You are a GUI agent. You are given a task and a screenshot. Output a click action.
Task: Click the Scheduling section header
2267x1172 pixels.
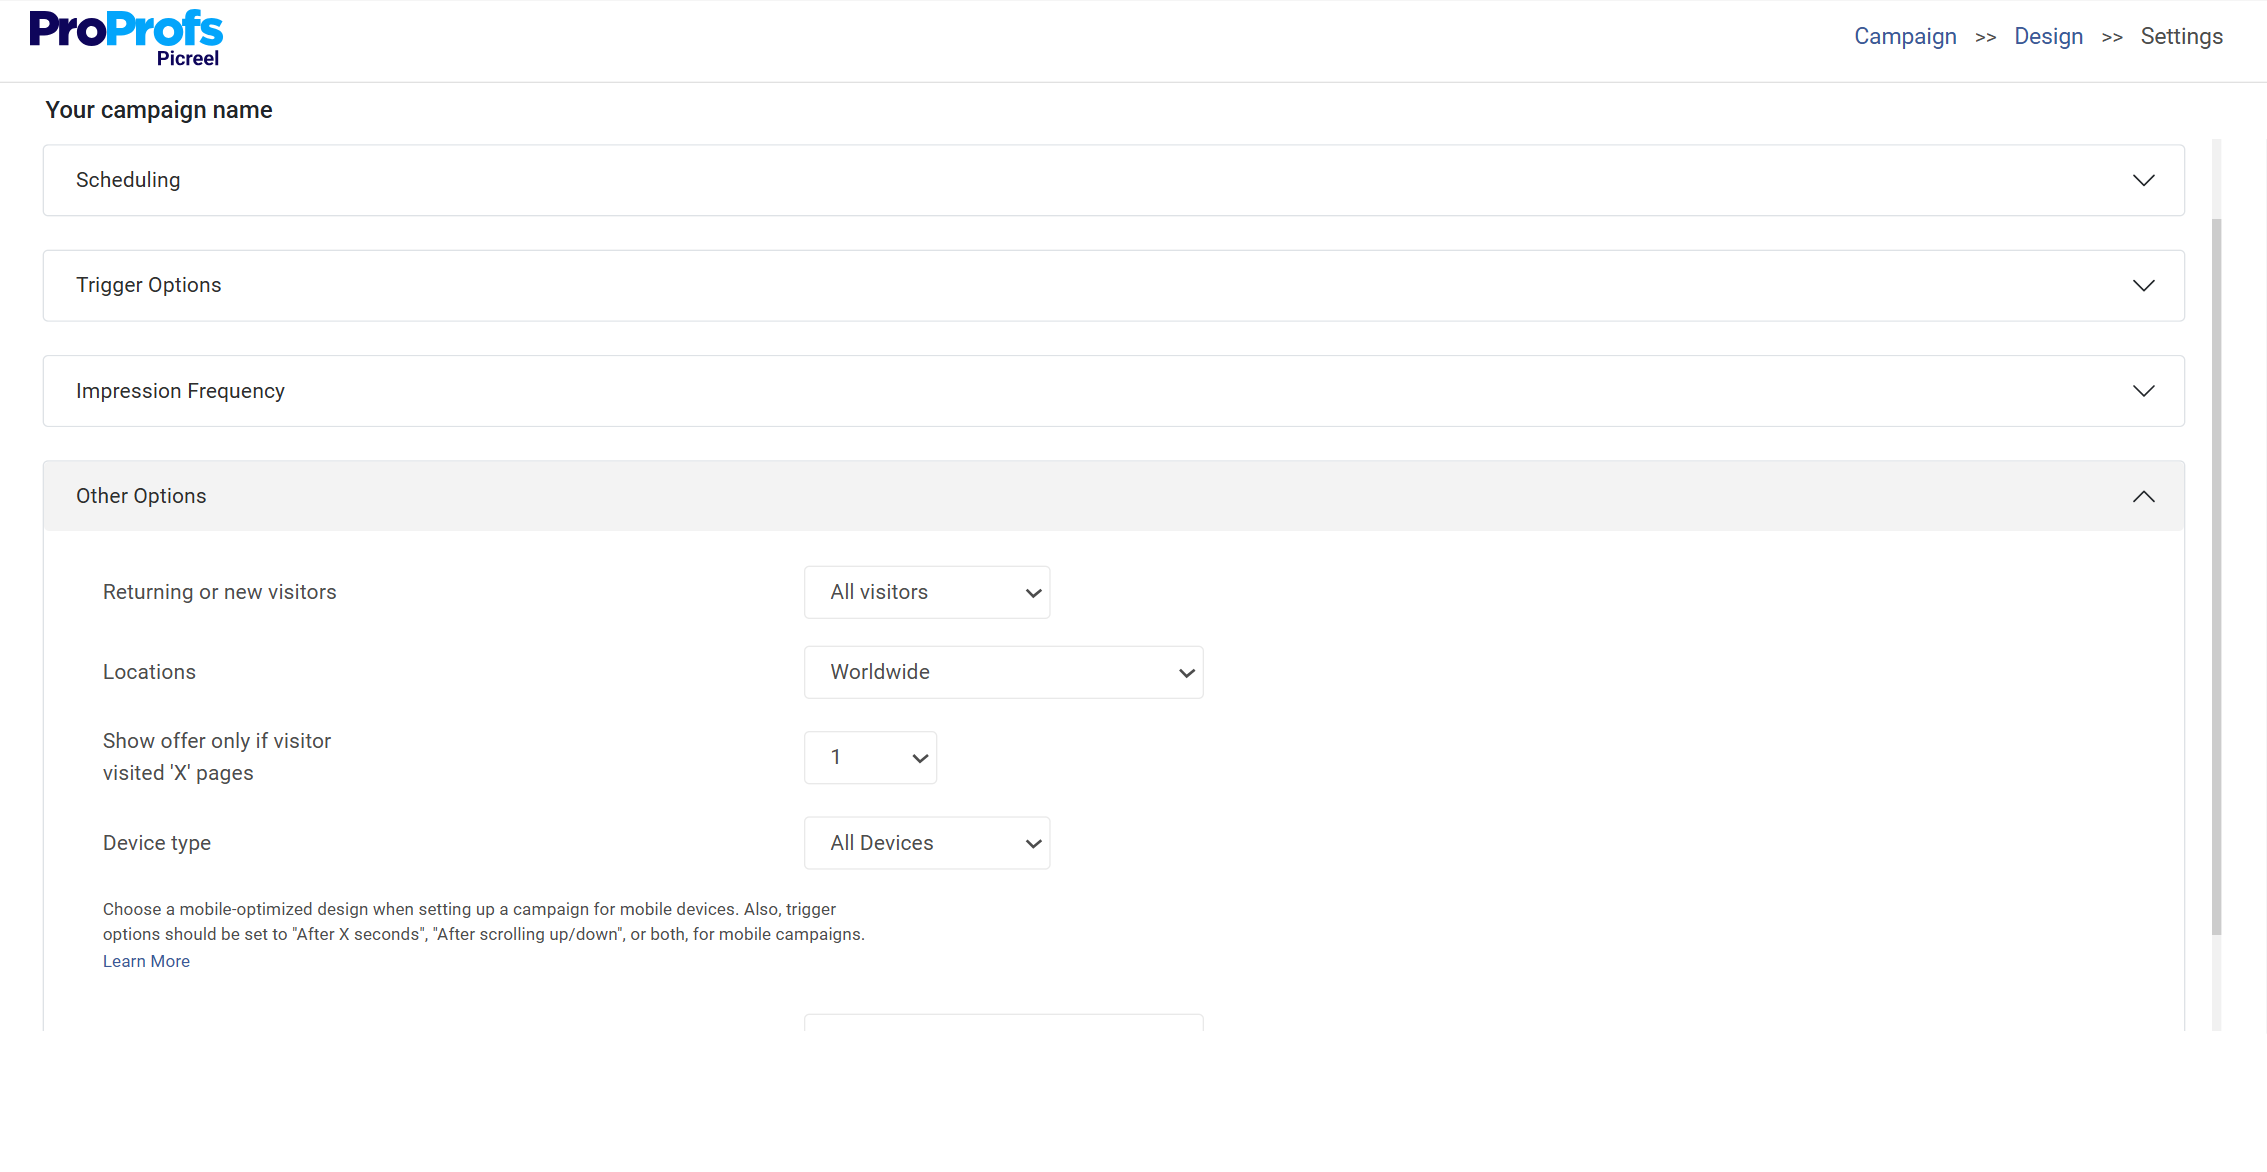click(x=128, y=180)
